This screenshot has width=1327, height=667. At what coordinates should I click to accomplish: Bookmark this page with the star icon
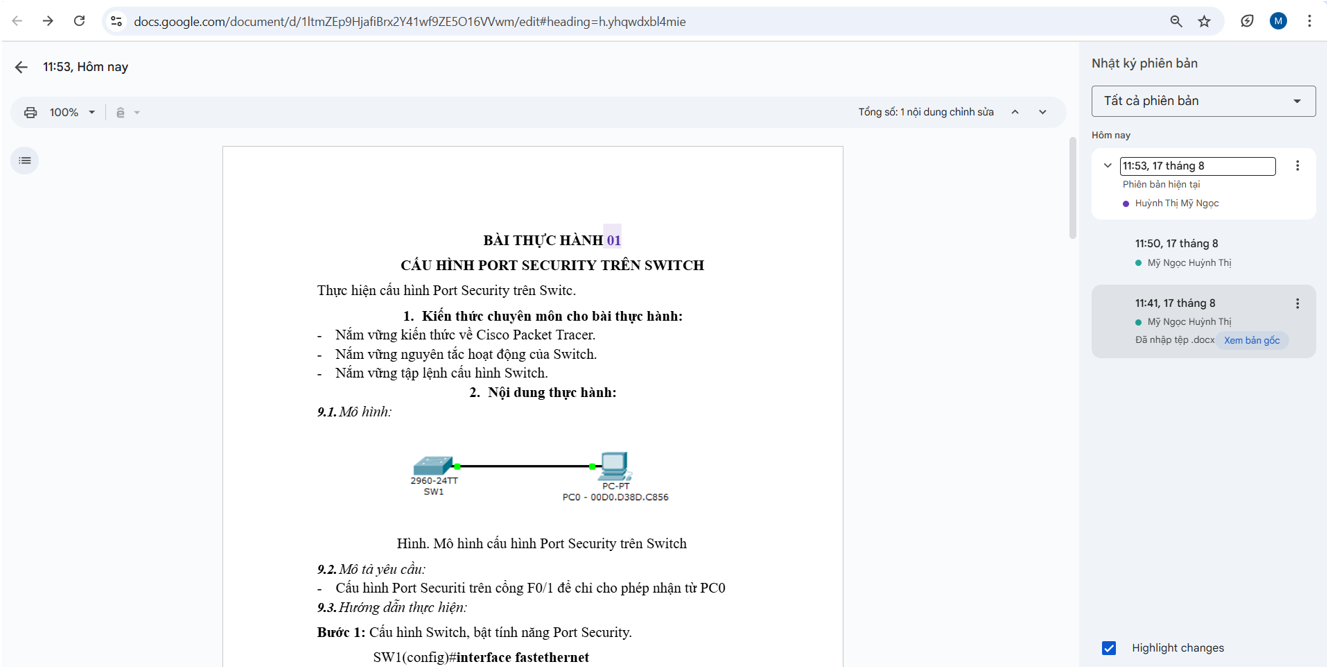point(1204,21)
